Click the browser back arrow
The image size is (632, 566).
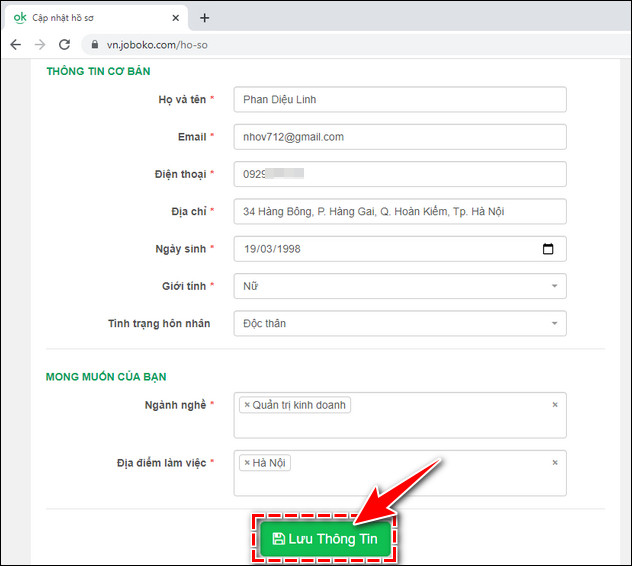(x=16, y=45)
